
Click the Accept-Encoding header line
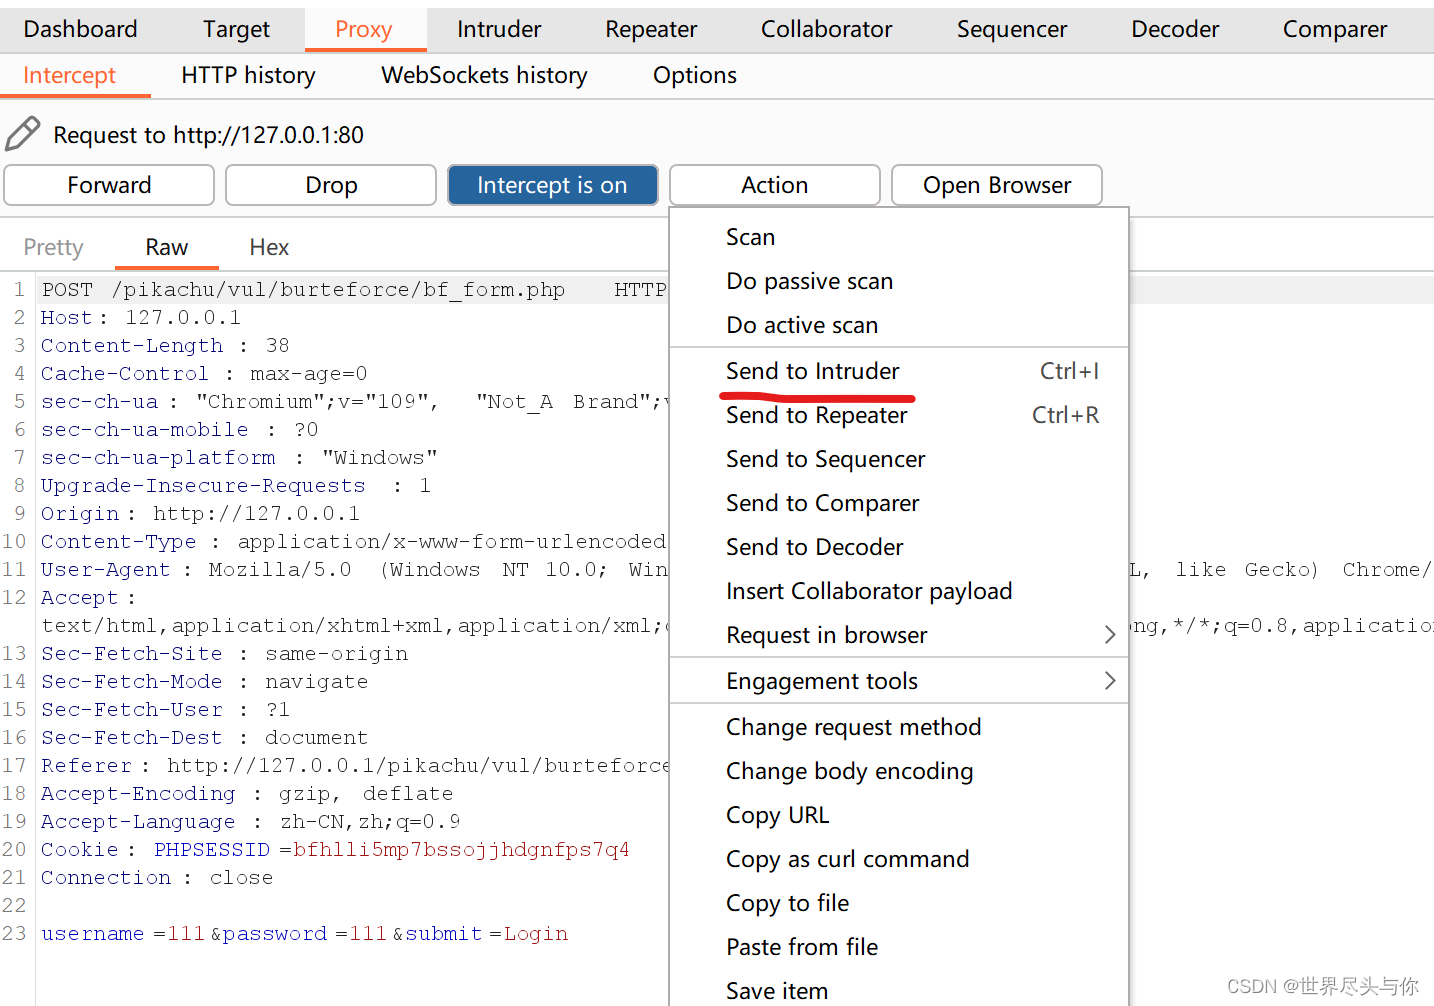pos(247,794)
